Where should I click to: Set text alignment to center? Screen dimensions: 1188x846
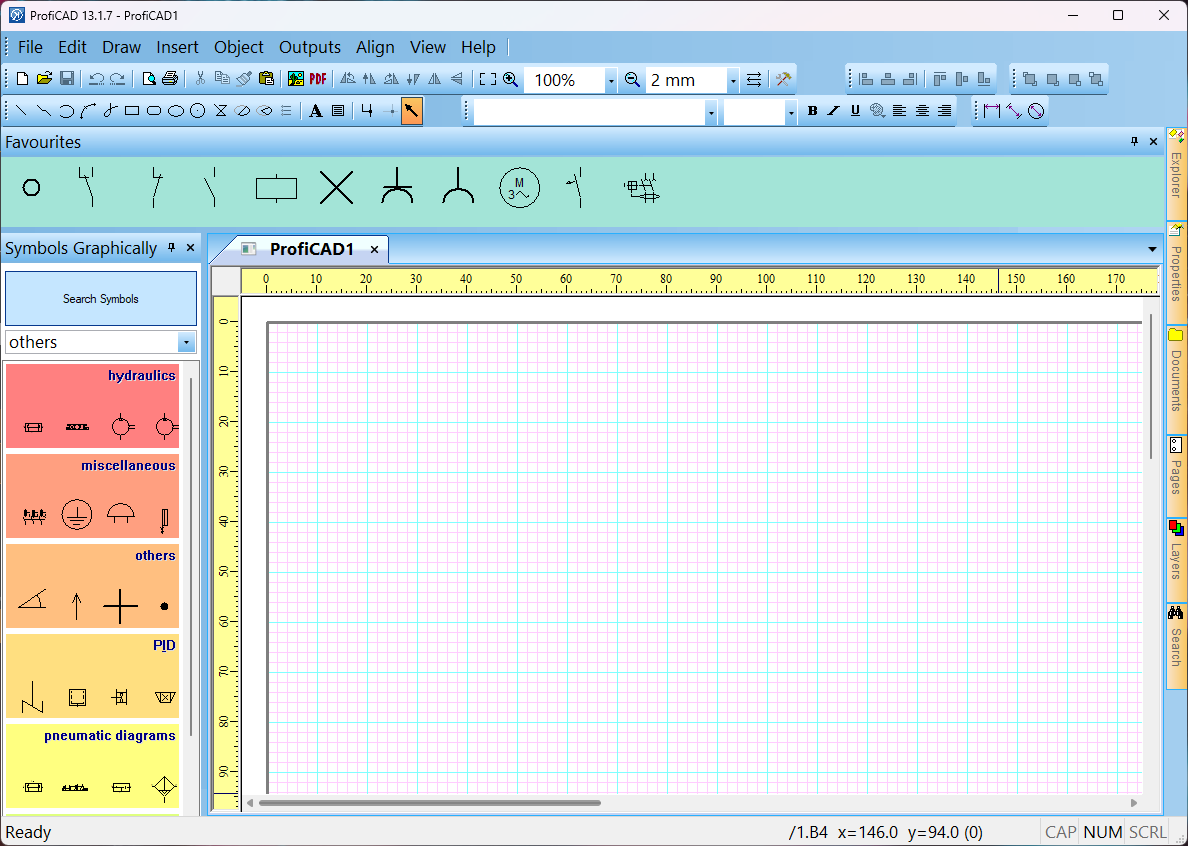pyautogui.click(x=922, y=111)
